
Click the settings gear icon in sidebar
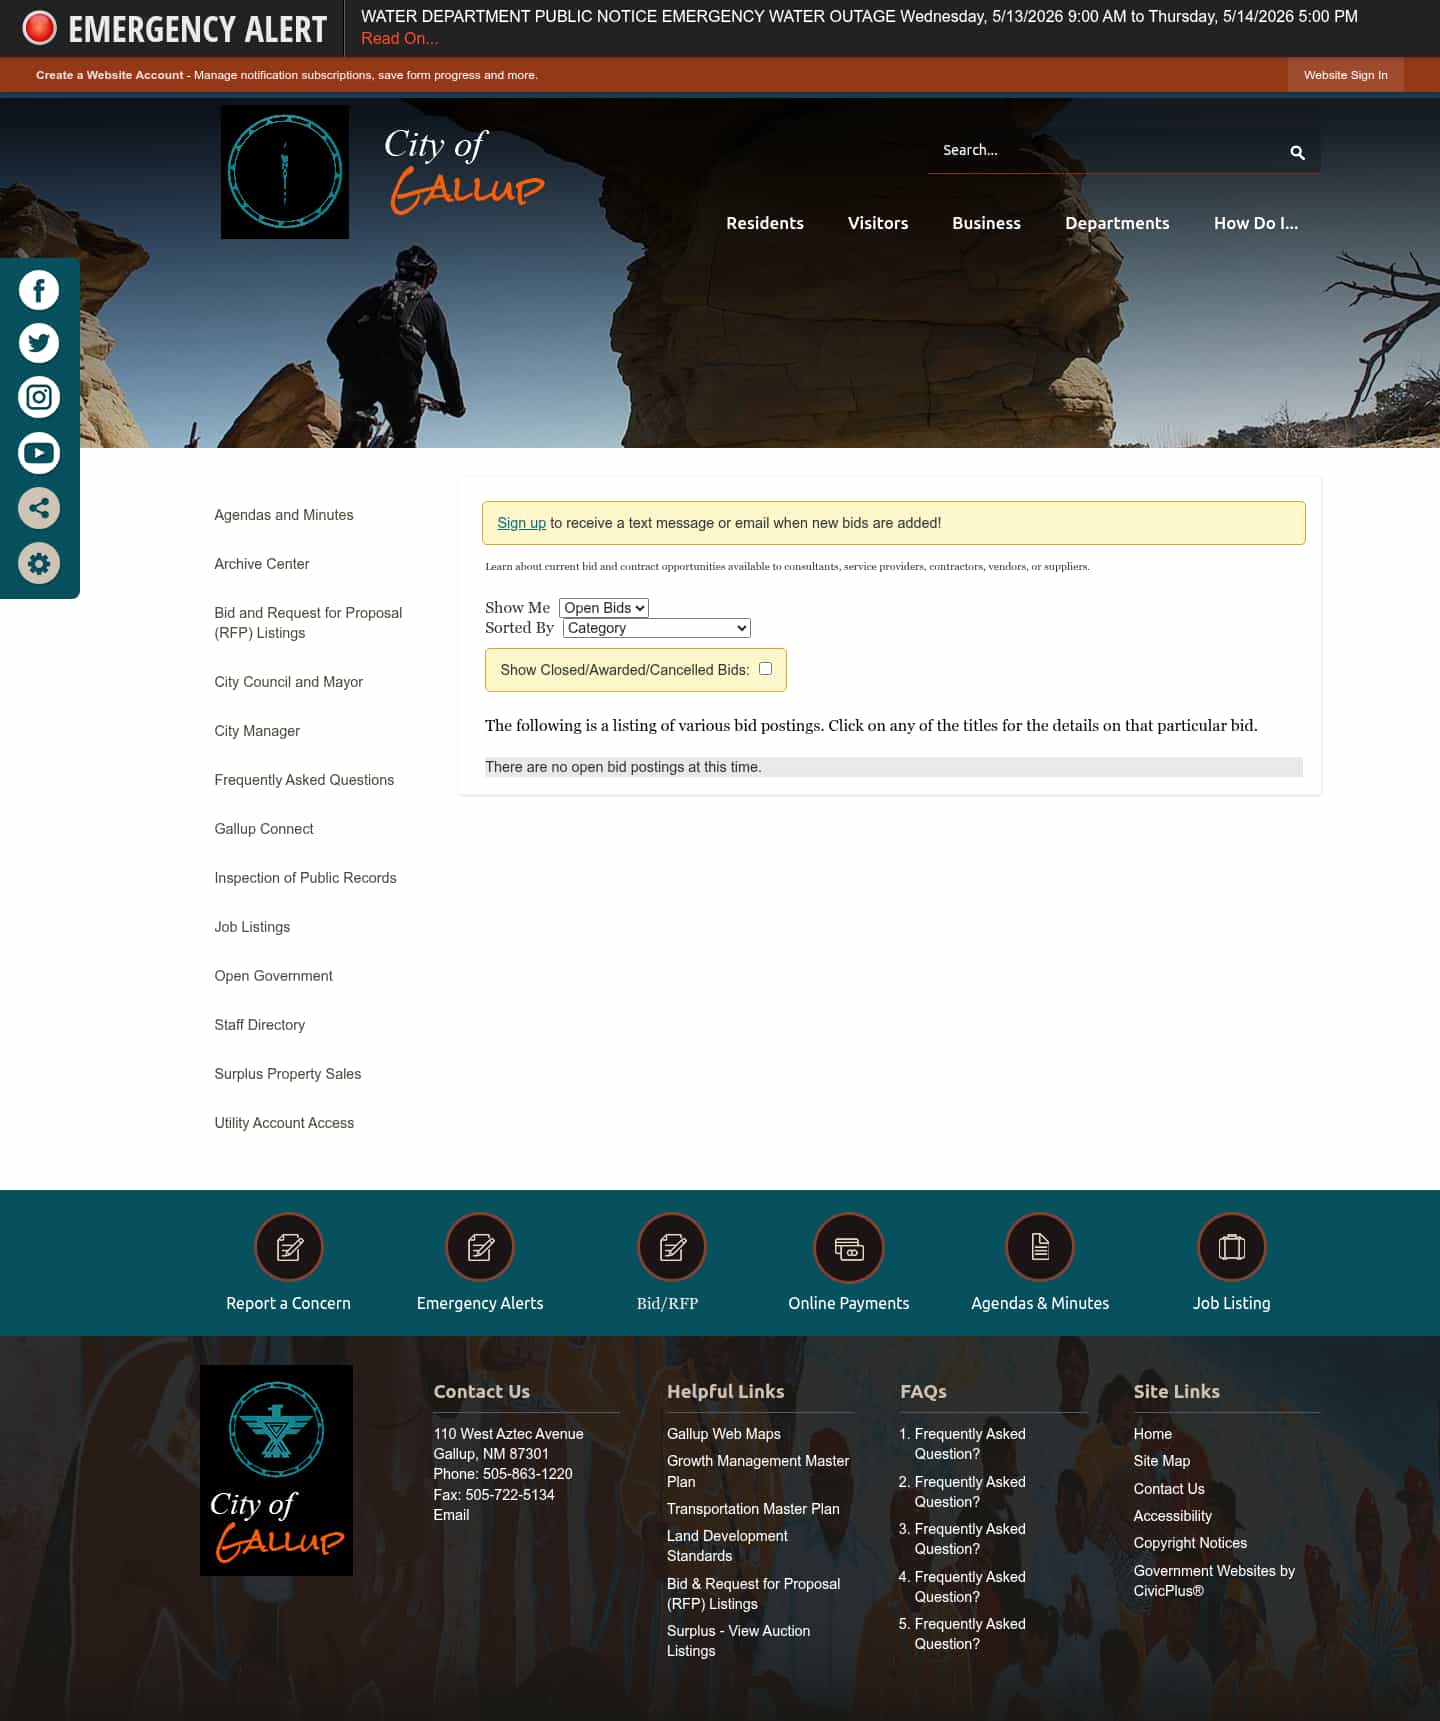pyautogui.click(x=39, y=563)
